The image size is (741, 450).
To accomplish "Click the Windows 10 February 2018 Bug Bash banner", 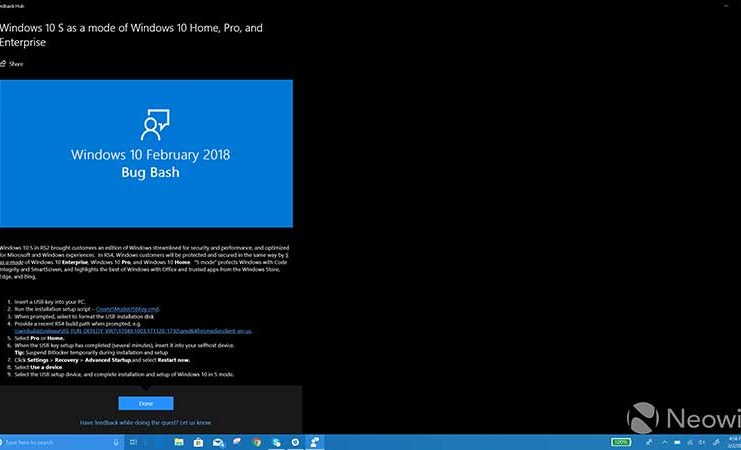I will pyautogui.click(x=146, y=154).
